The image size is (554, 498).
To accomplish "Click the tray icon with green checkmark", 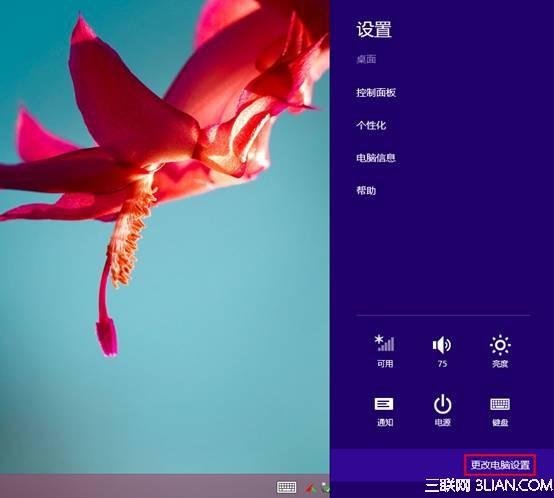I will click(x=326, y=488).
